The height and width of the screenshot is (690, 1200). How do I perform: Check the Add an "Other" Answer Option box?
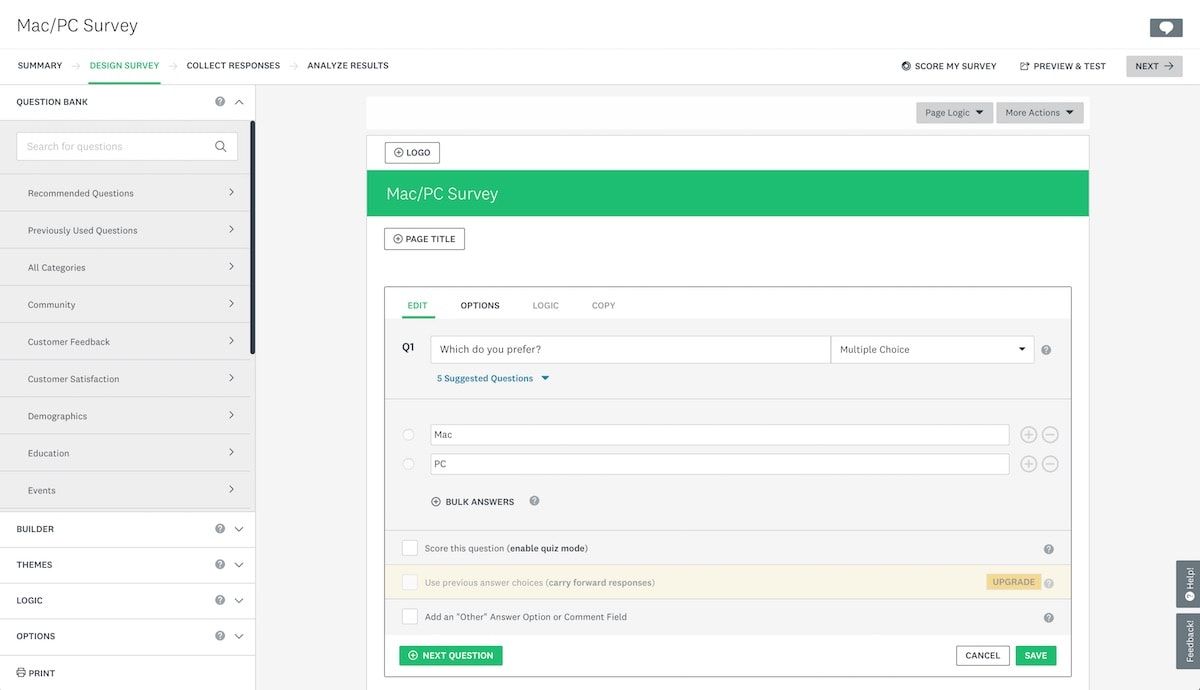[x=410, y=617]
